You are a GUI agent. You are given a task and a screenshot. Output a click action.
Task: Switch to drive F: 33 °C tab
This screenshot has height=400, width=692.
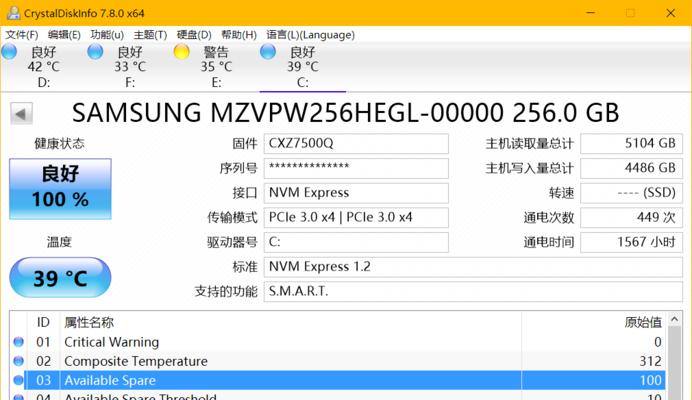tap(130, 67)
